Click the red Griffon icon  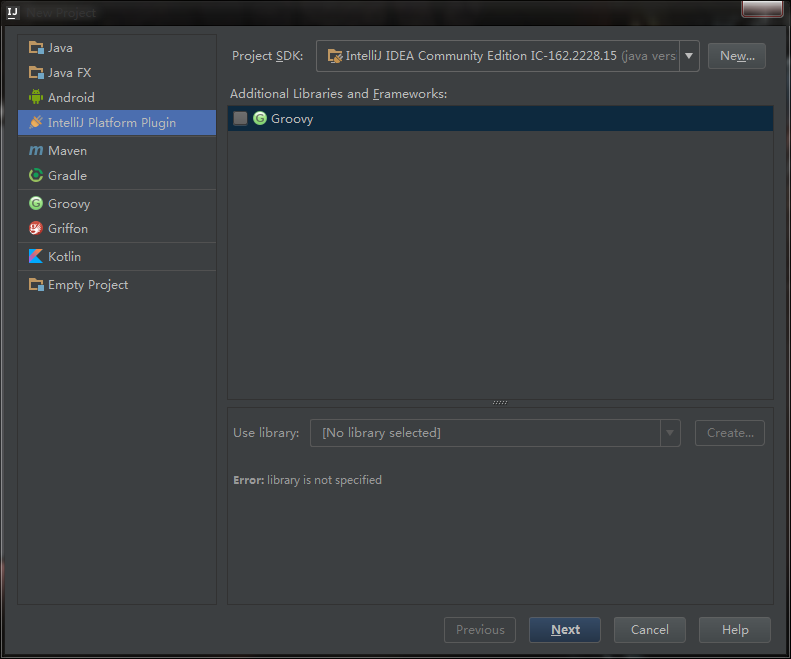pos(36,228)
